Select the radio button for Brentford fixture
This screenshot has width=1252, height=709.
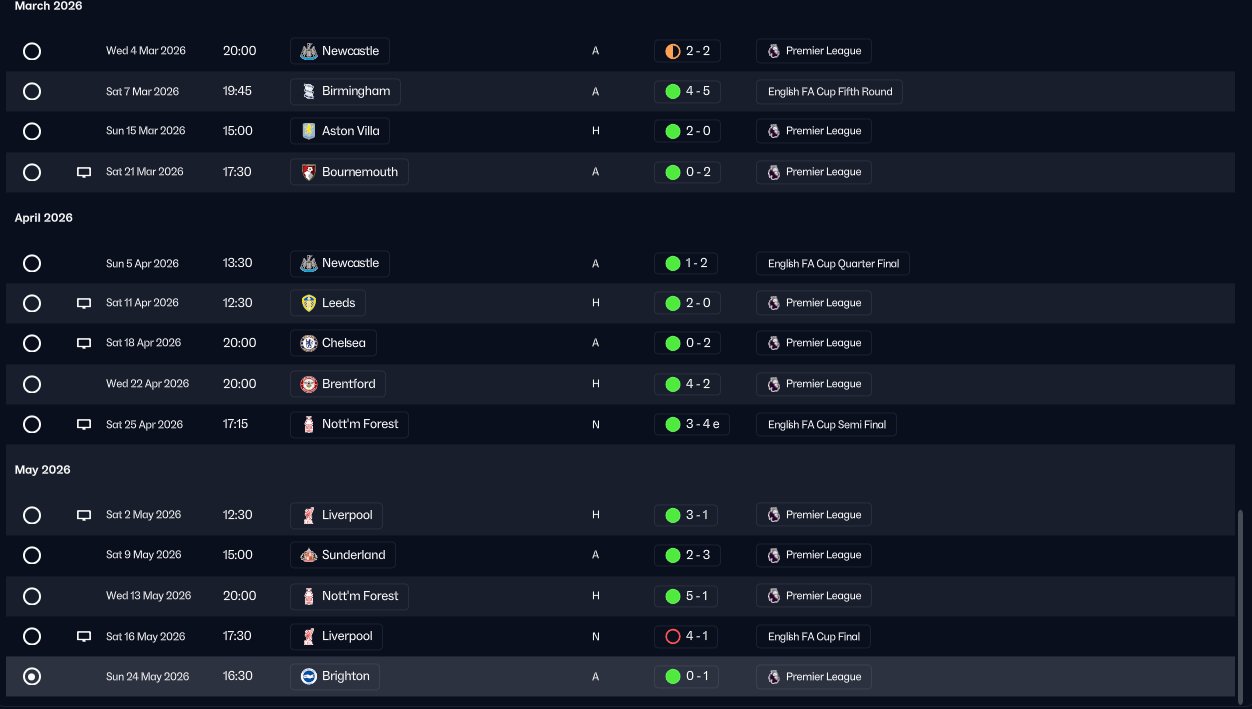[32, 384]
